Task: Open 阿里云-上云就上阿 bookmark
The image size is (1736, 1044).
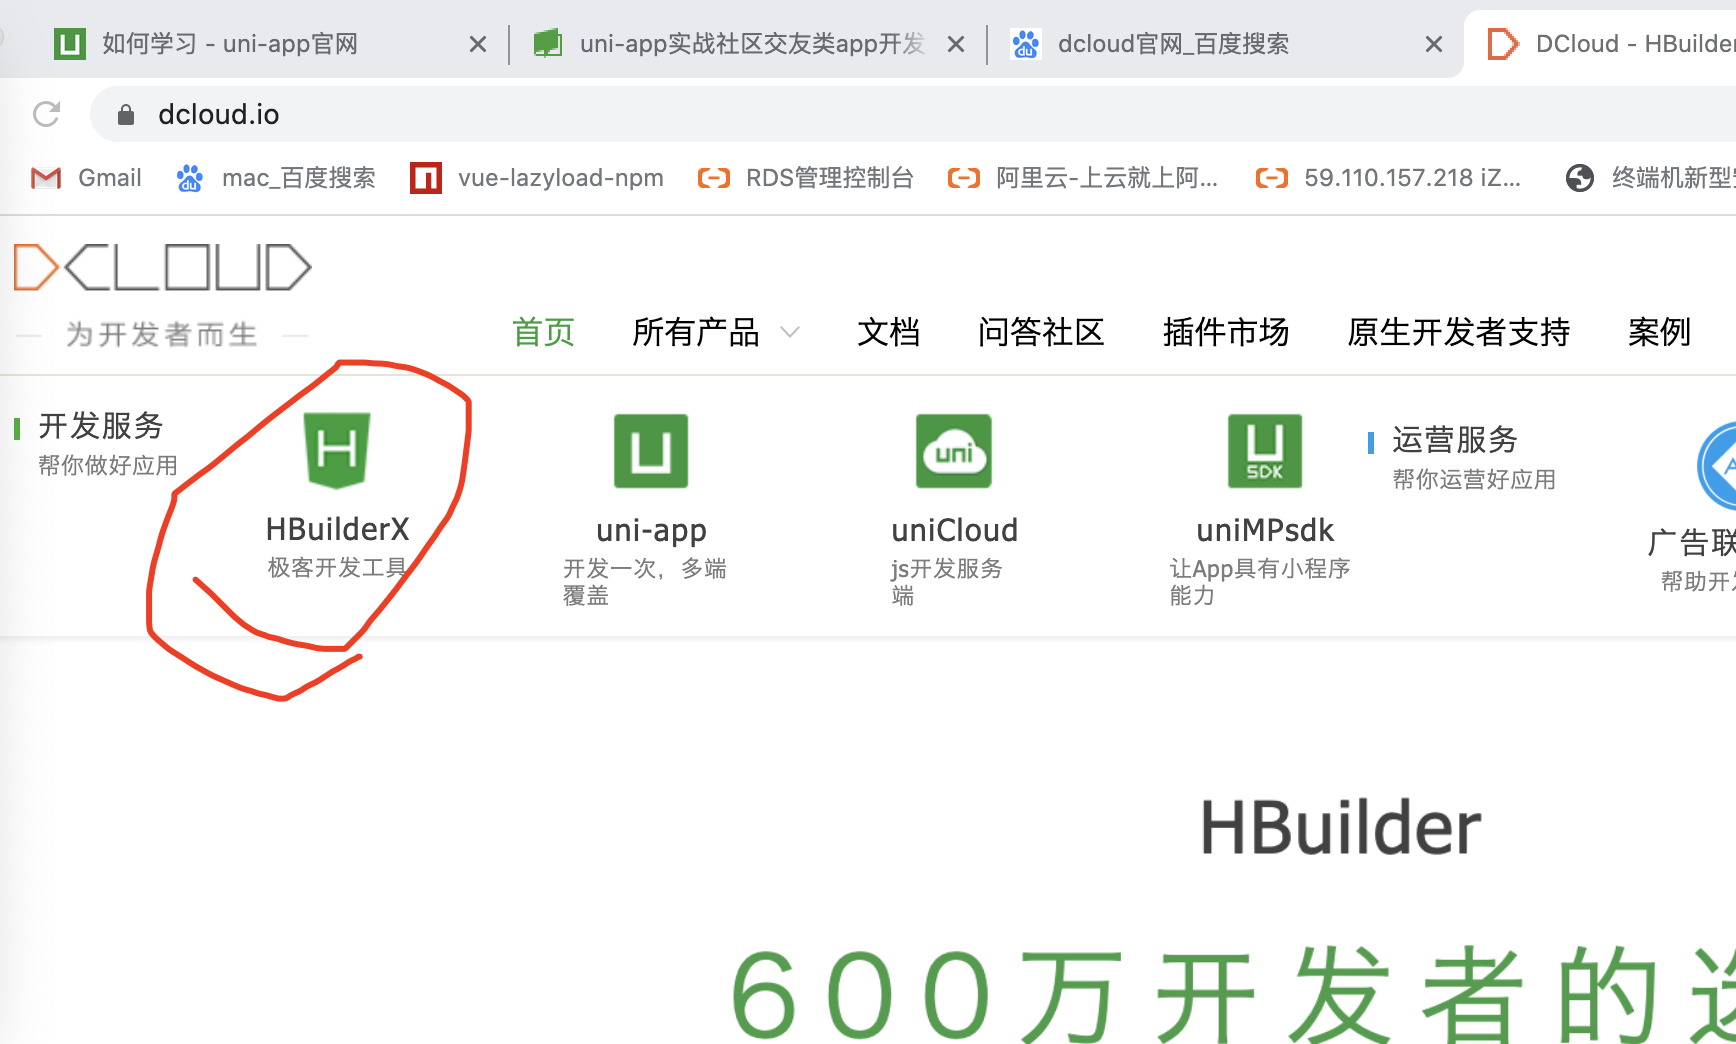Action: tap(1083, 178)
